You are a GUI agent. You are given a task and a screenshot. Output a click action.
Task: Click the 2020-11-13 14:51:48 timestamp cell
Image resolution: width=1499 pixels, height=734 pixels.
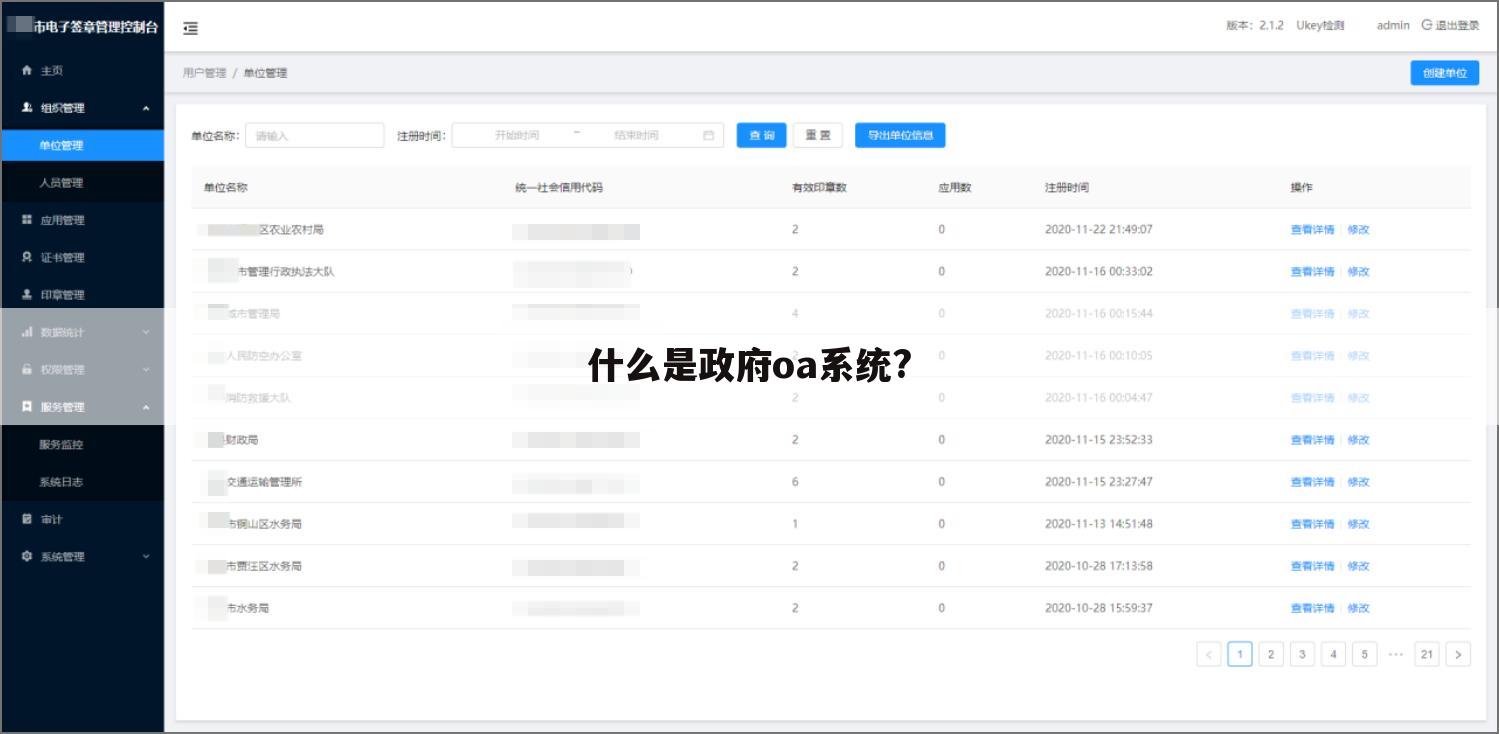pyautogui.click(x=1099, y=524)
